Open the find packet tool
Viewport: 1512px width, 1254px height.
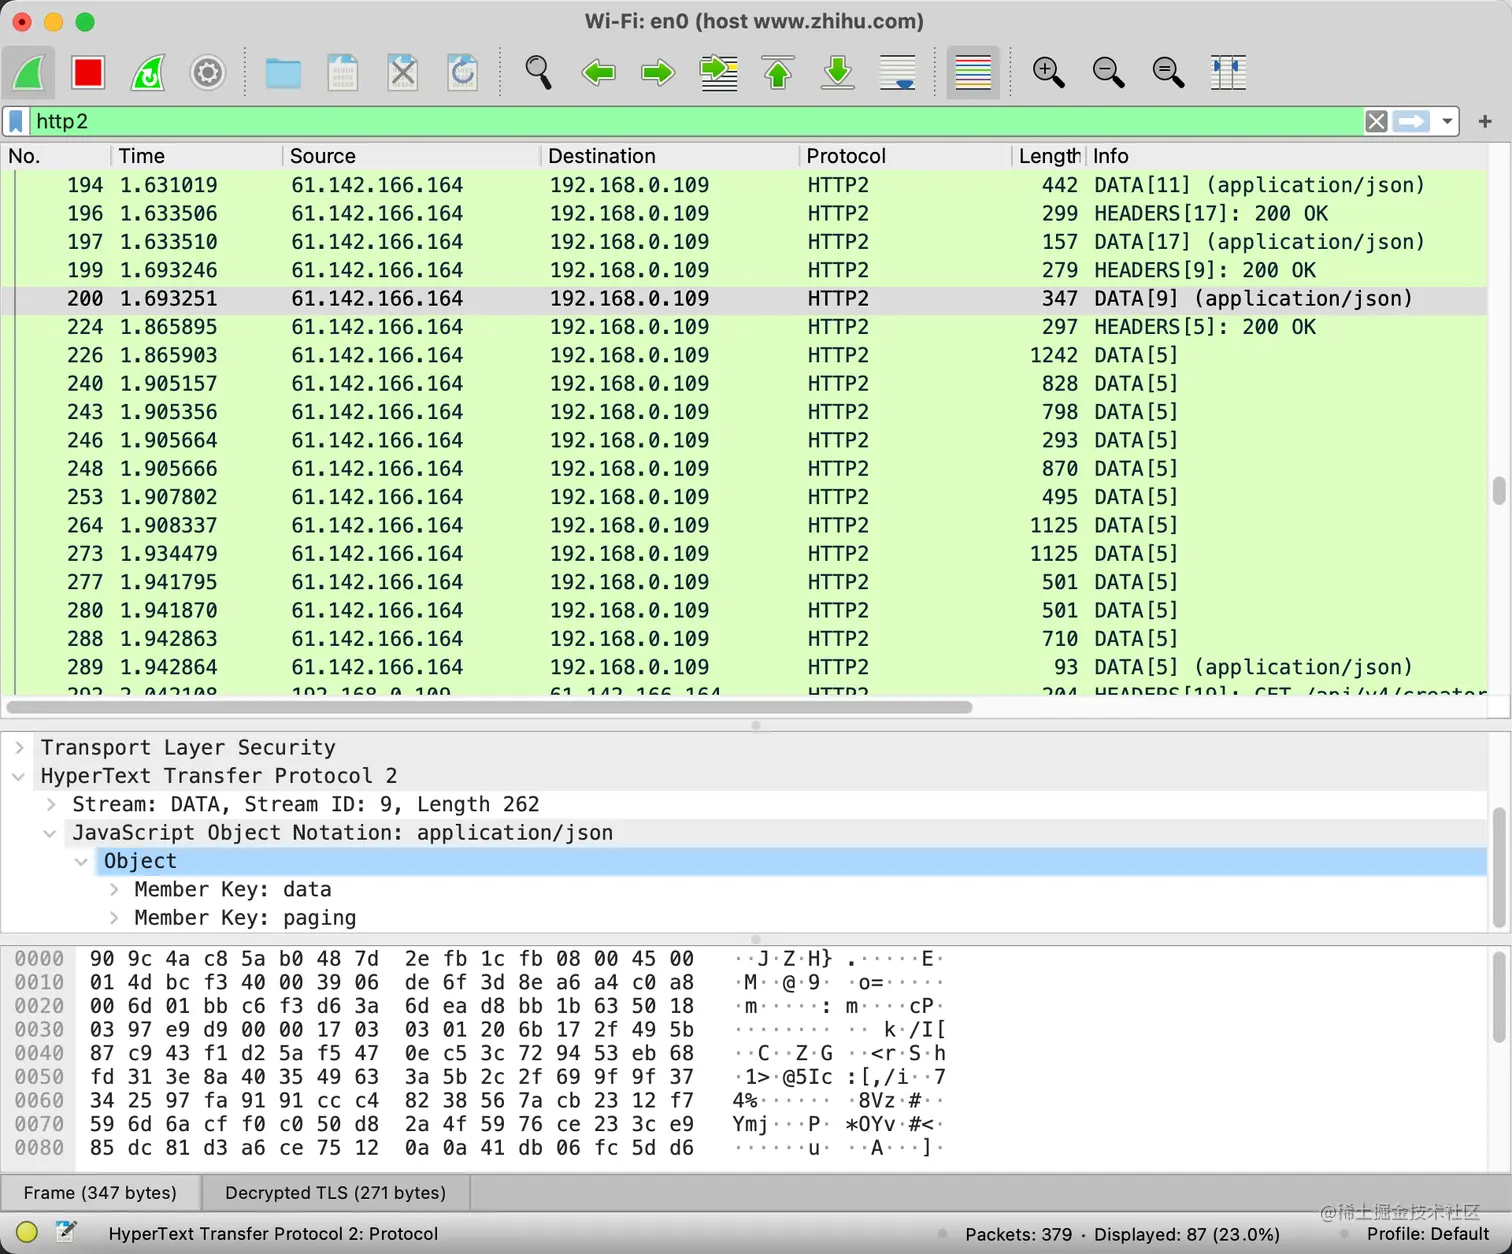(x=537, y=72)
